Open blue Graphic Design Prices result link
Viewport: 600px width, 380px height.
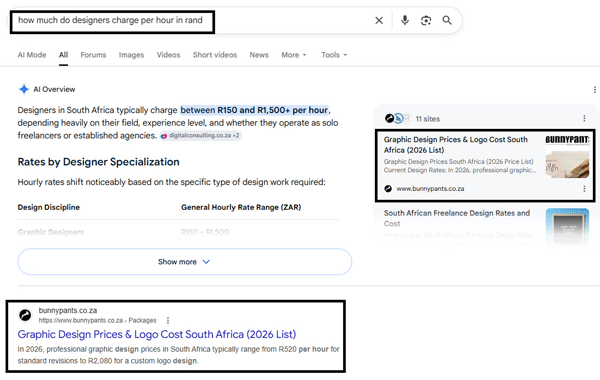coord(157,334)
